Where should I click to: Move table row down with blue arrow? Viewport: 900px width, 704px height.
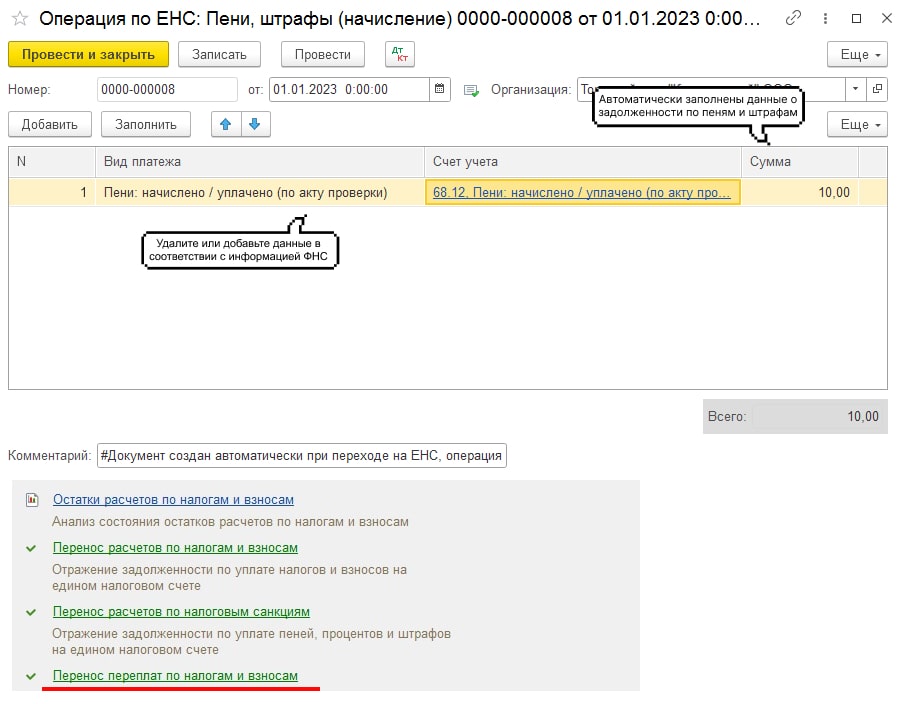[255, 124]
